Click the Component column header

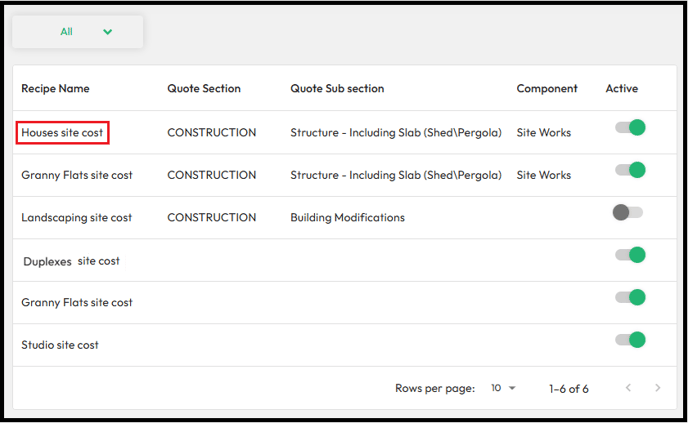click(547, 89)
